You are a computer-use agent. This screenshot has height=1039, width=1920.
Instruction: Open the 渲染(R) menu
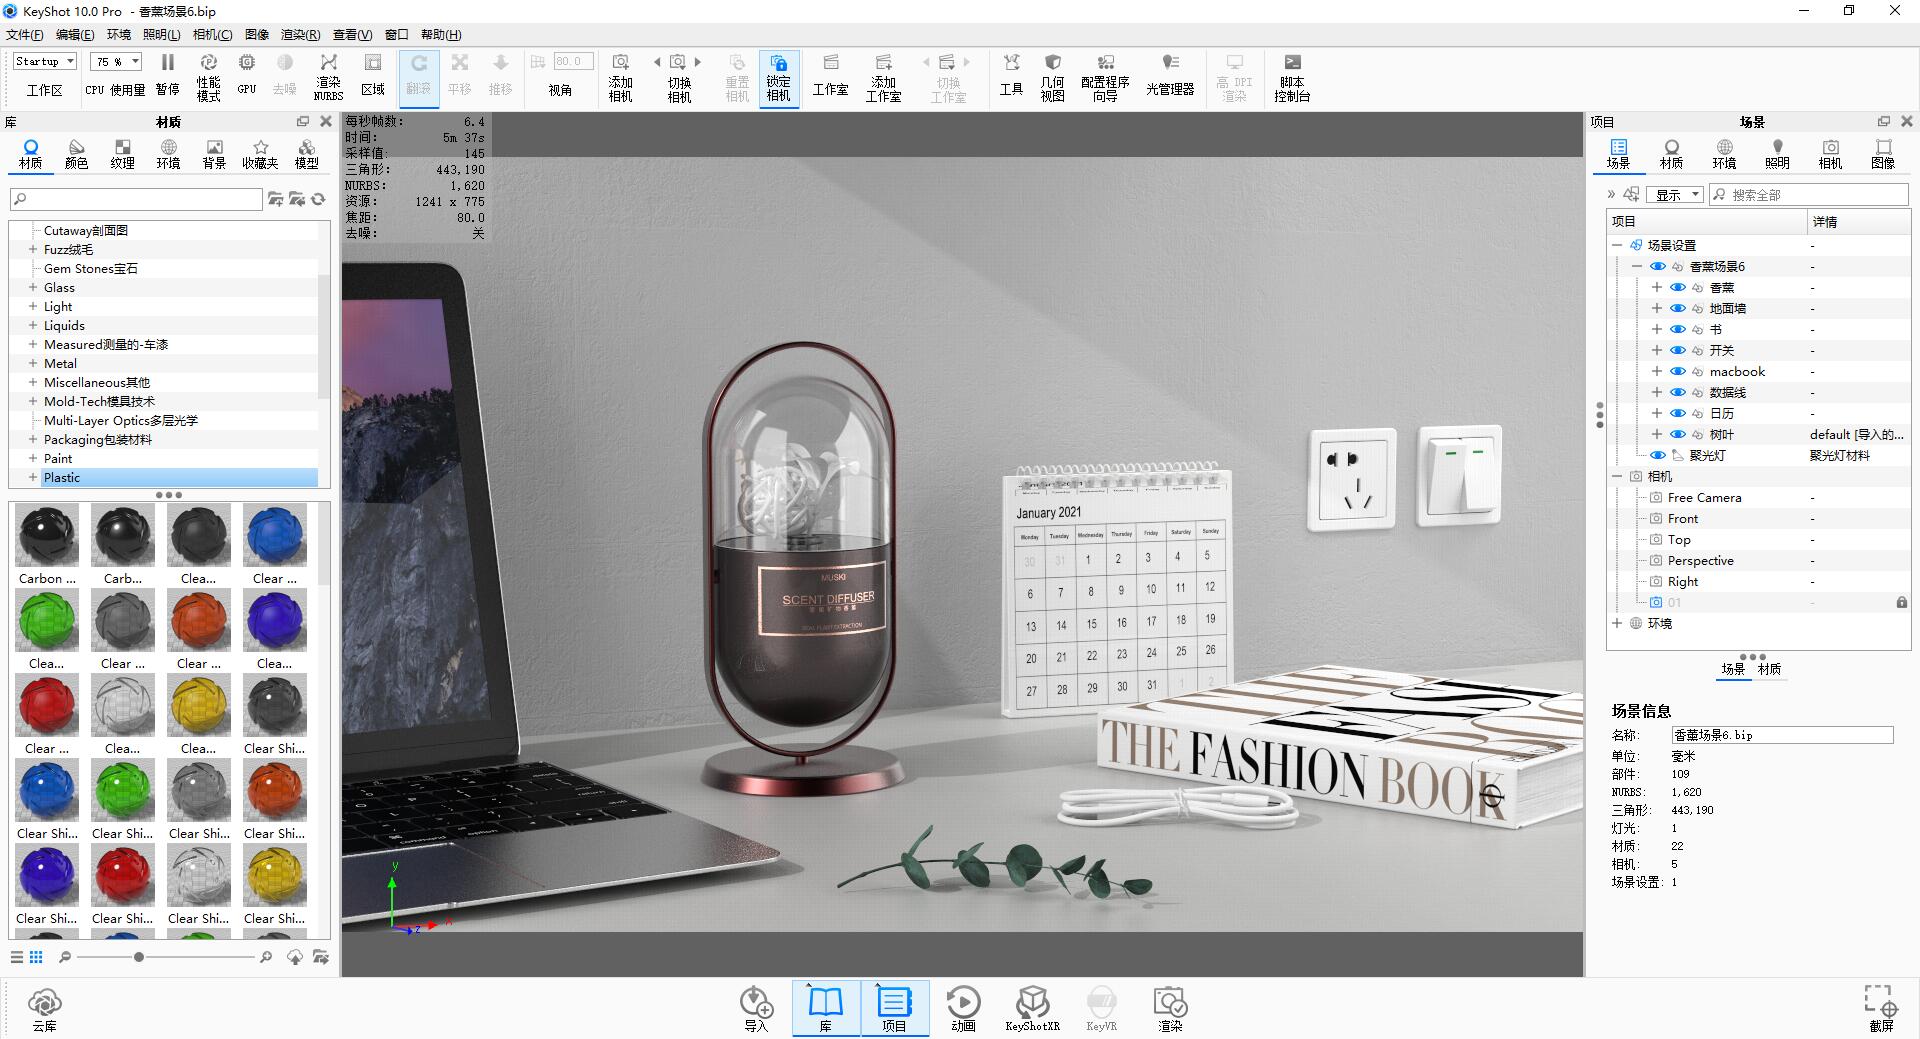[300, 34]
